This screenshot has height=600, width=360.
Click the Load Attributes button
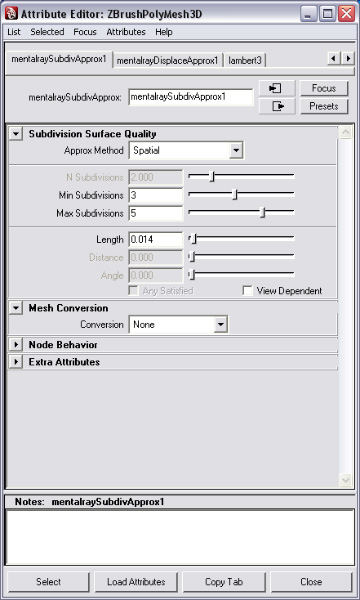pyautogui.click(x=136, y=582)
